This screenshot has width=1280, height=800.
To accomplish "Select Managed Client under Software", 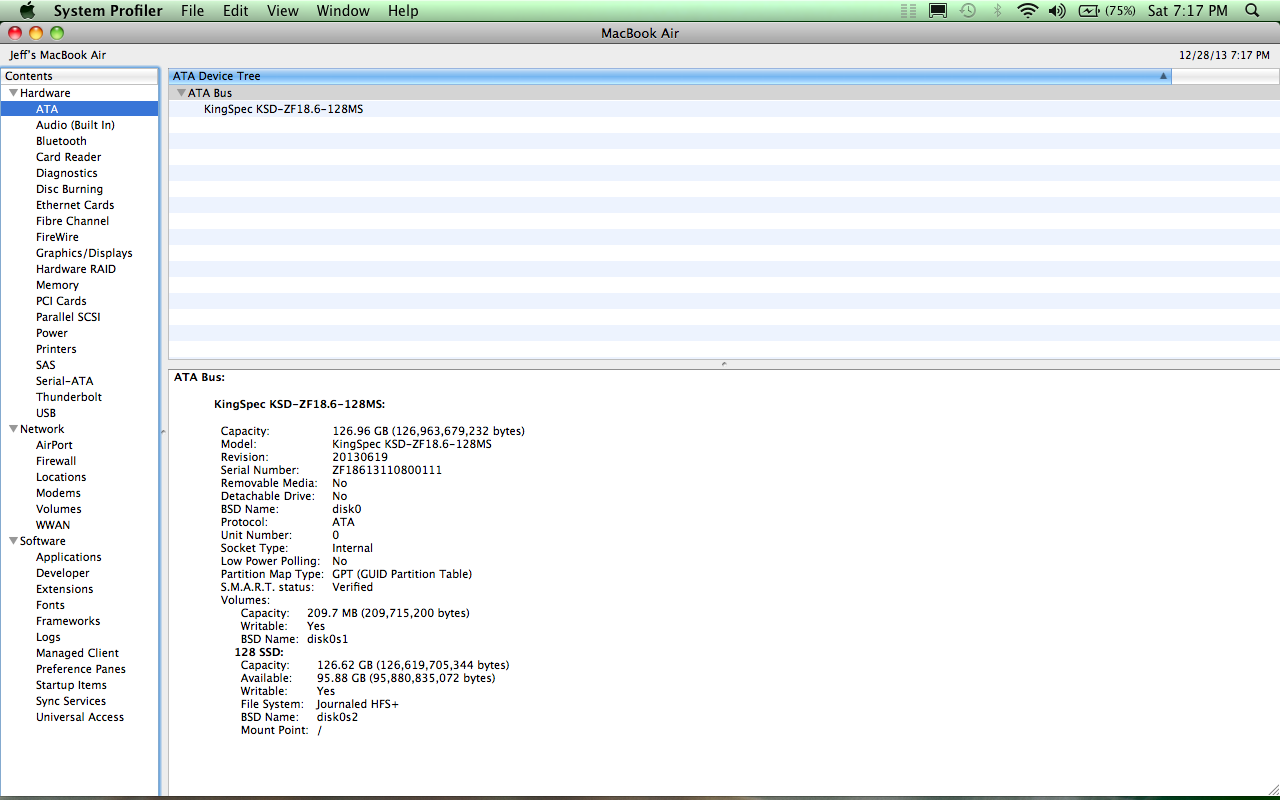I will coord(77,653).
